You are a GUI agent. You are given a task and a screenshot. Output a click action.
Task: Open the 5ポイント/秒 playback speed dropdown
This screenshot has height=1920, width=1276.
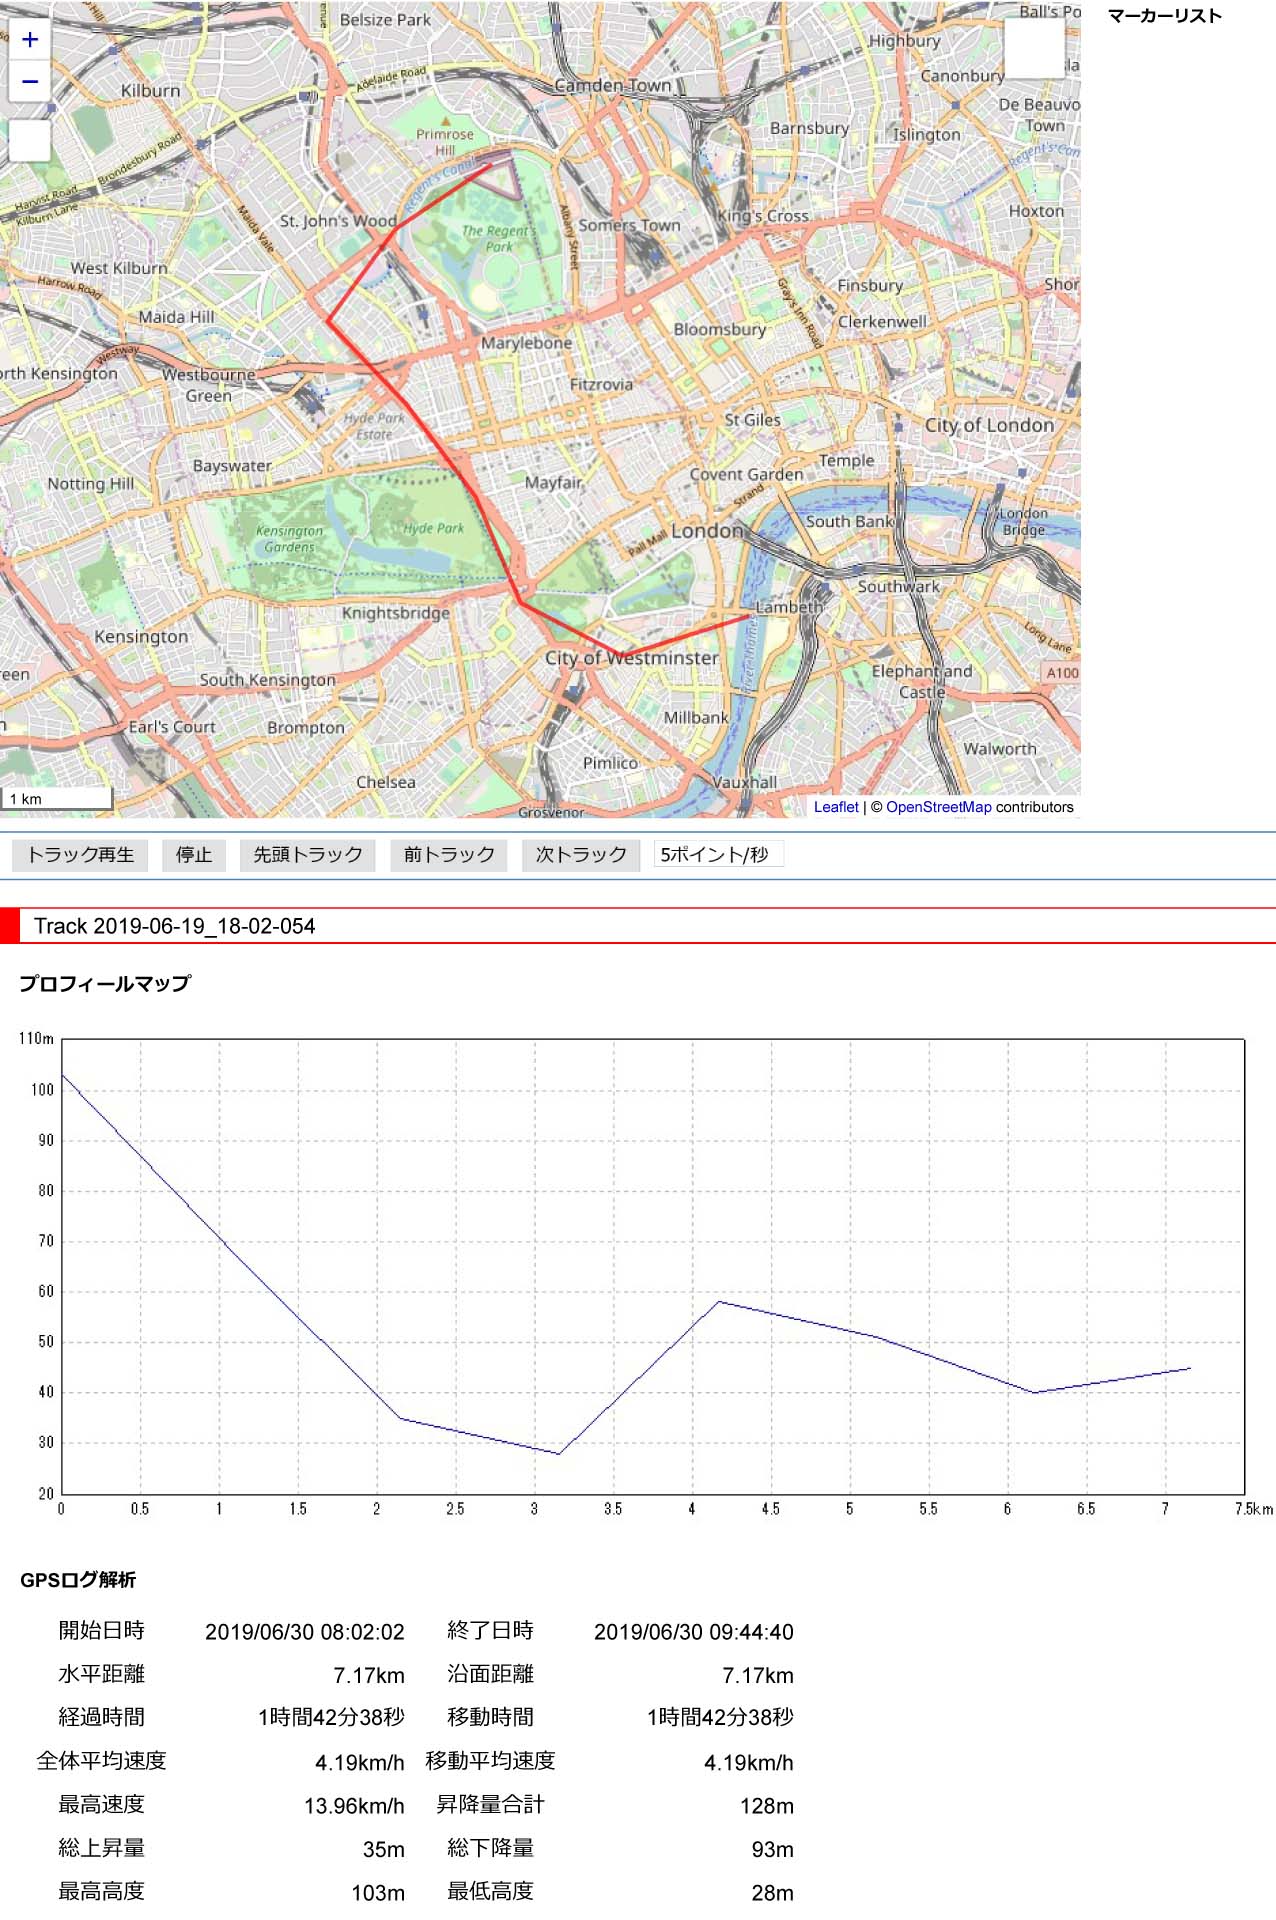coord(717,855)
